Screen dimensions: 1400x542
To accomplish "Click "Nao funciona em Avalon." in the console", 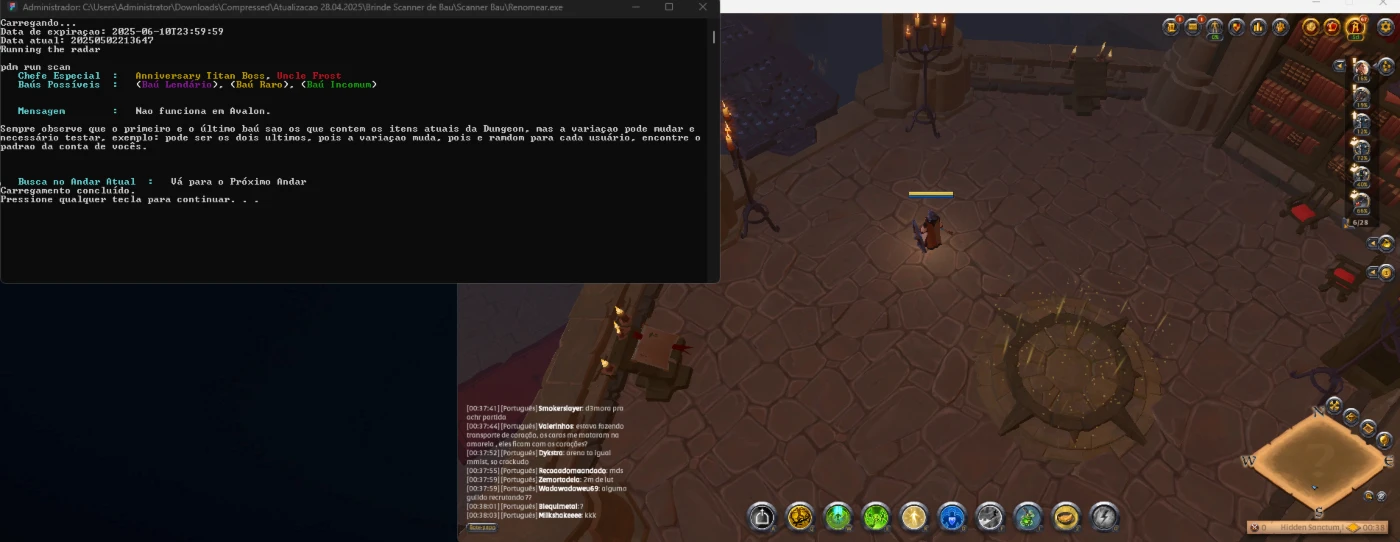I will [x=203, y=111].
